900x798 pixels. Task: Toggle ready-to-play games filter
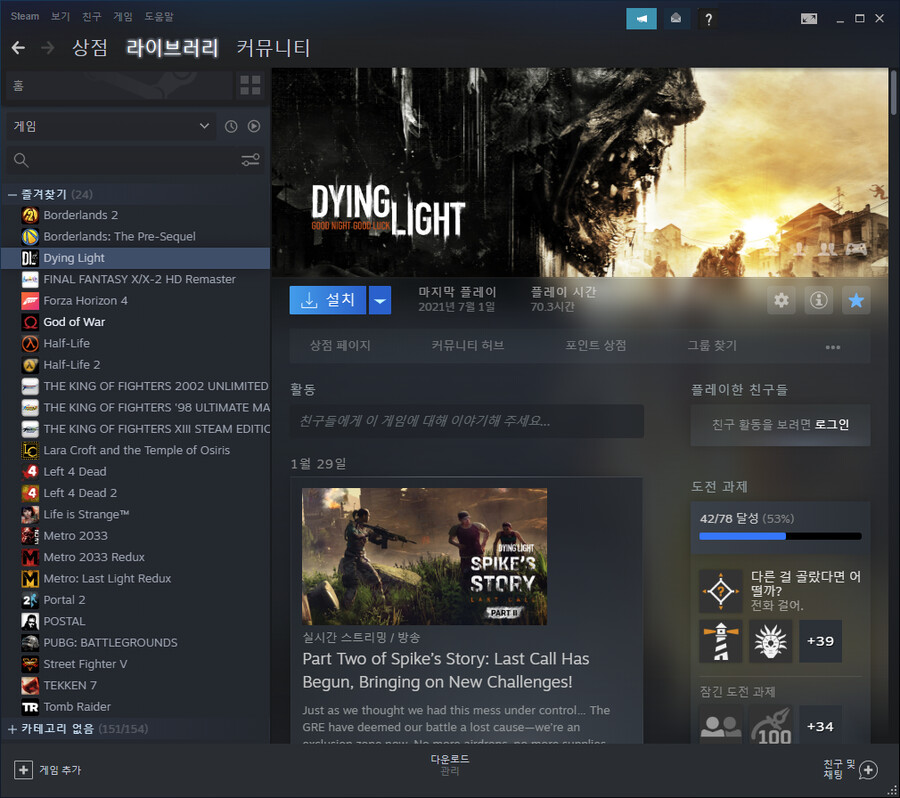click(254, 126)
